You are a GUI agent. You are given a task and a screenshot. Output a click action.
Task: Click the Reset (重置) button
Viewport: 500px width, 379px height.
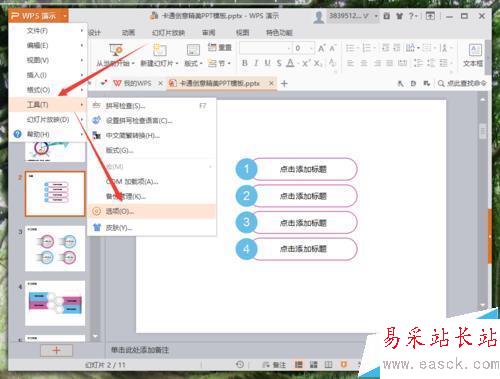coord(220,48)
